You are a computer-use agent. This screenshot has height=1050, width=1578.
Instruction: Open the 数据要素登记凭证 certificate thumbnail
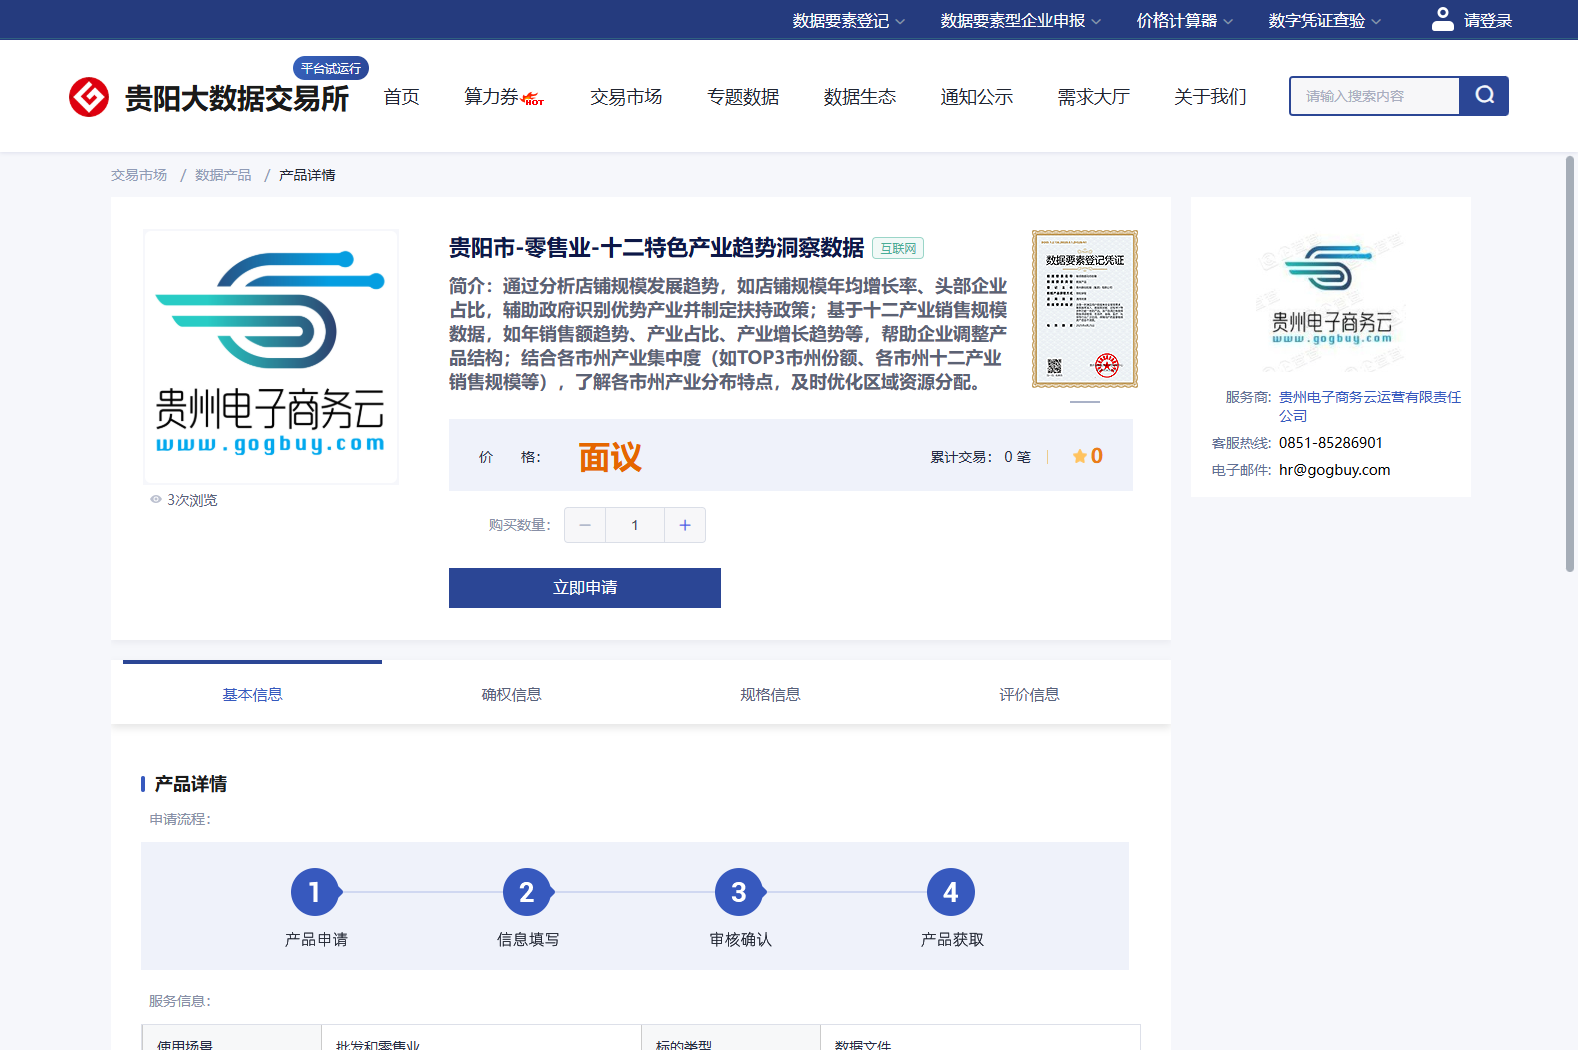(x=1085, y=309)
